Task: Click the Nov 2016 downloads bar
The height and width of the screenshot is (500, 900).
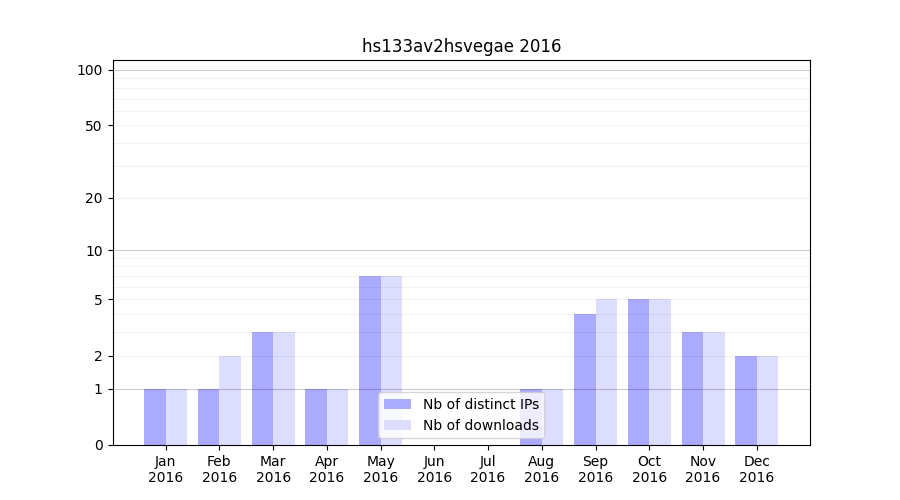Action: 714,388
